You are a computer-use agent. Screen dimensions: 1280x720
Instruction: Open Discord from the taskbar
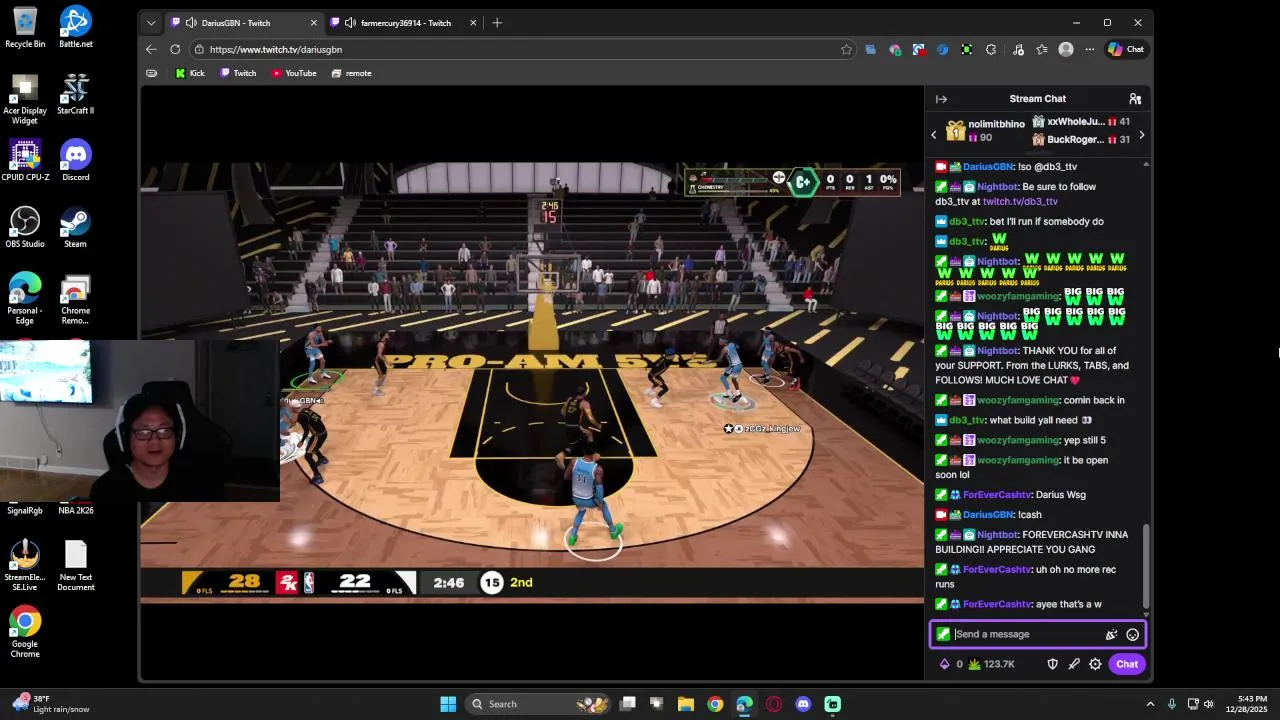coord(803,704)
